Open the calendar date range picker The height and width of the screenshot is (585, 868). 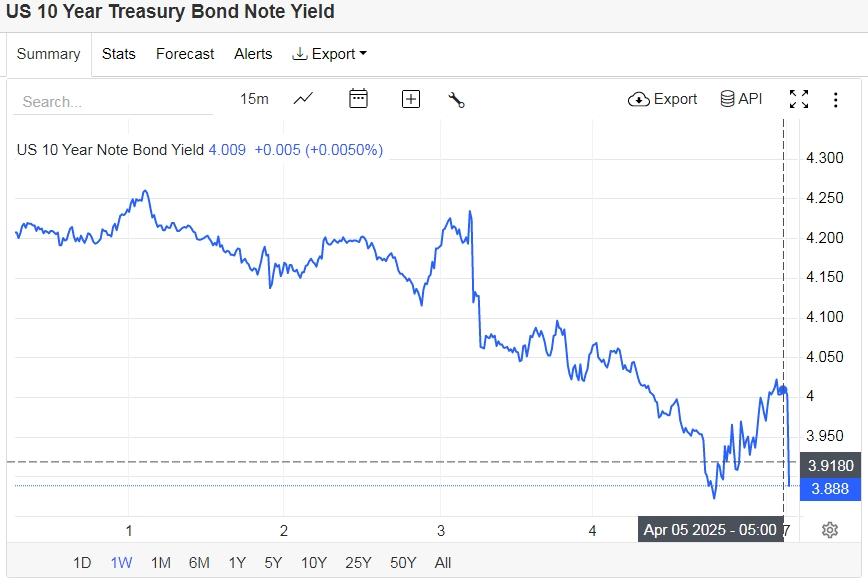pos(358,98)
